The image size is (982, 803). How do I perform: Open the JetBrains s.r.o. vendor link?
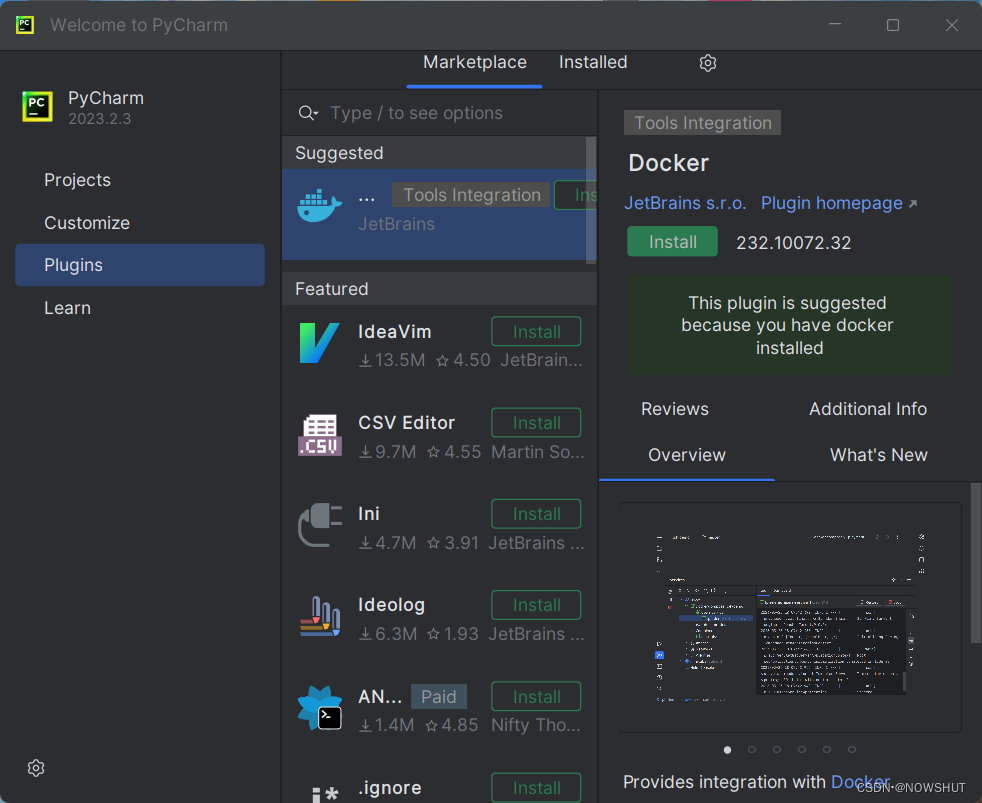coord(685,203)
